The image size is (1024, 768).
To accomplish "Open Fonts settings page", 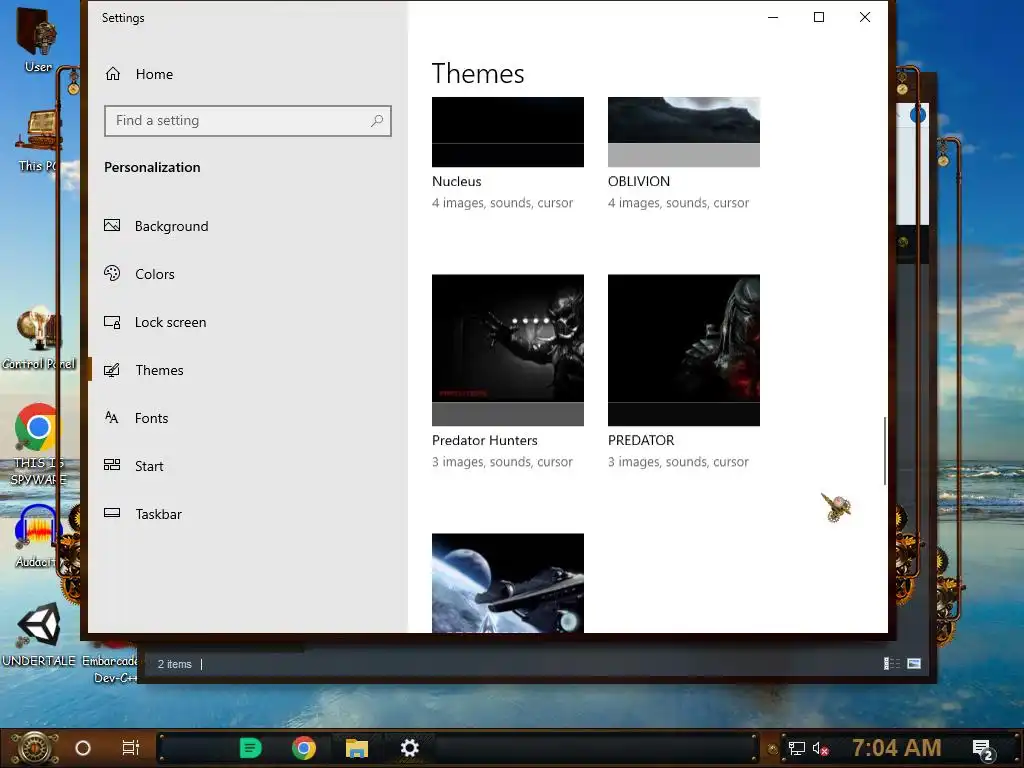I will [x=136, y=418].
